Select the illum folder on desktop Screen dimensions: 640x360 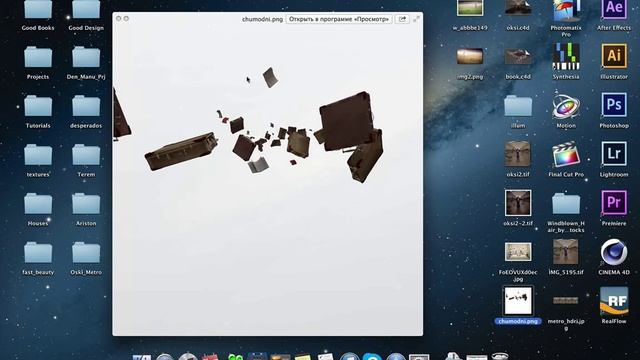point(518,106)
